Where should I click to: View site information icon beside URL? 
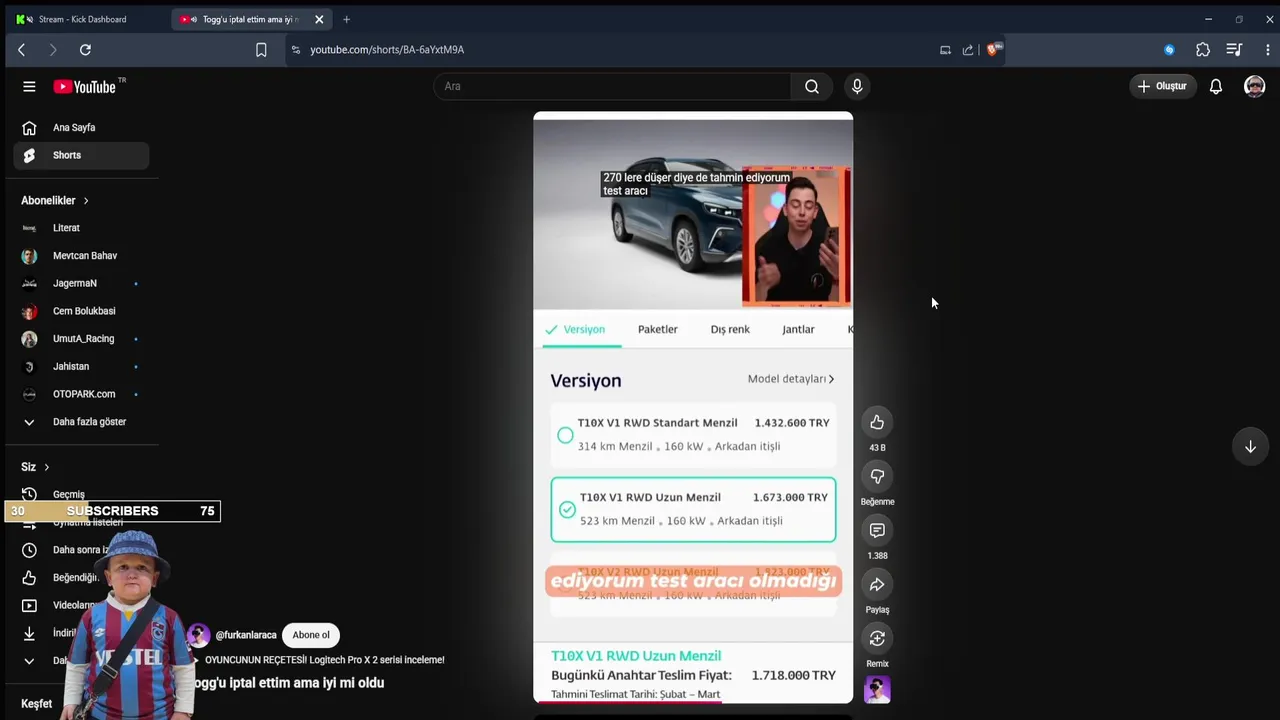coord(295,50)
